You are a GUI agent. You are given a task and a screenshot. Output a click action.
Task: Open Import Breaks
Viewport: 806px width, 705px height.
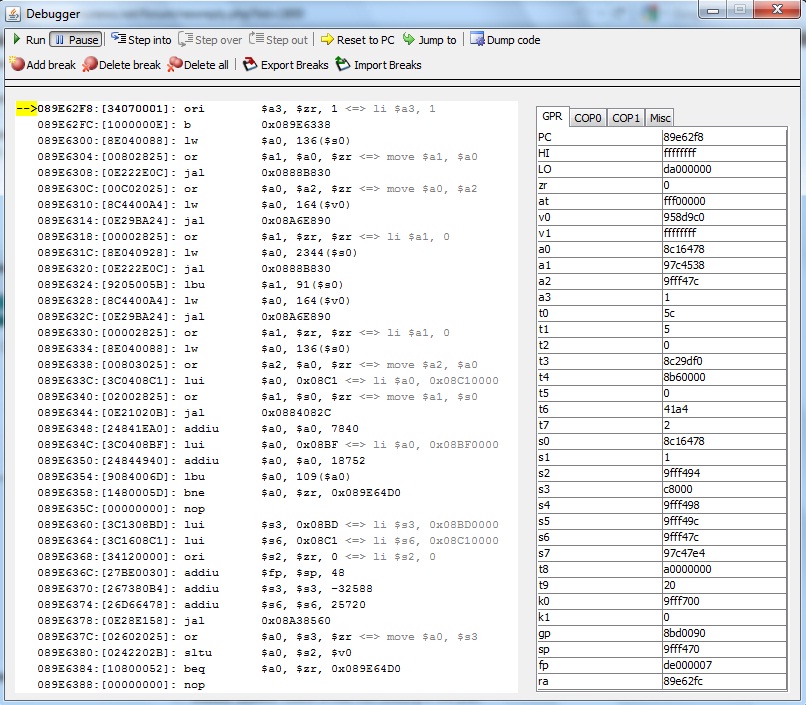378,65
